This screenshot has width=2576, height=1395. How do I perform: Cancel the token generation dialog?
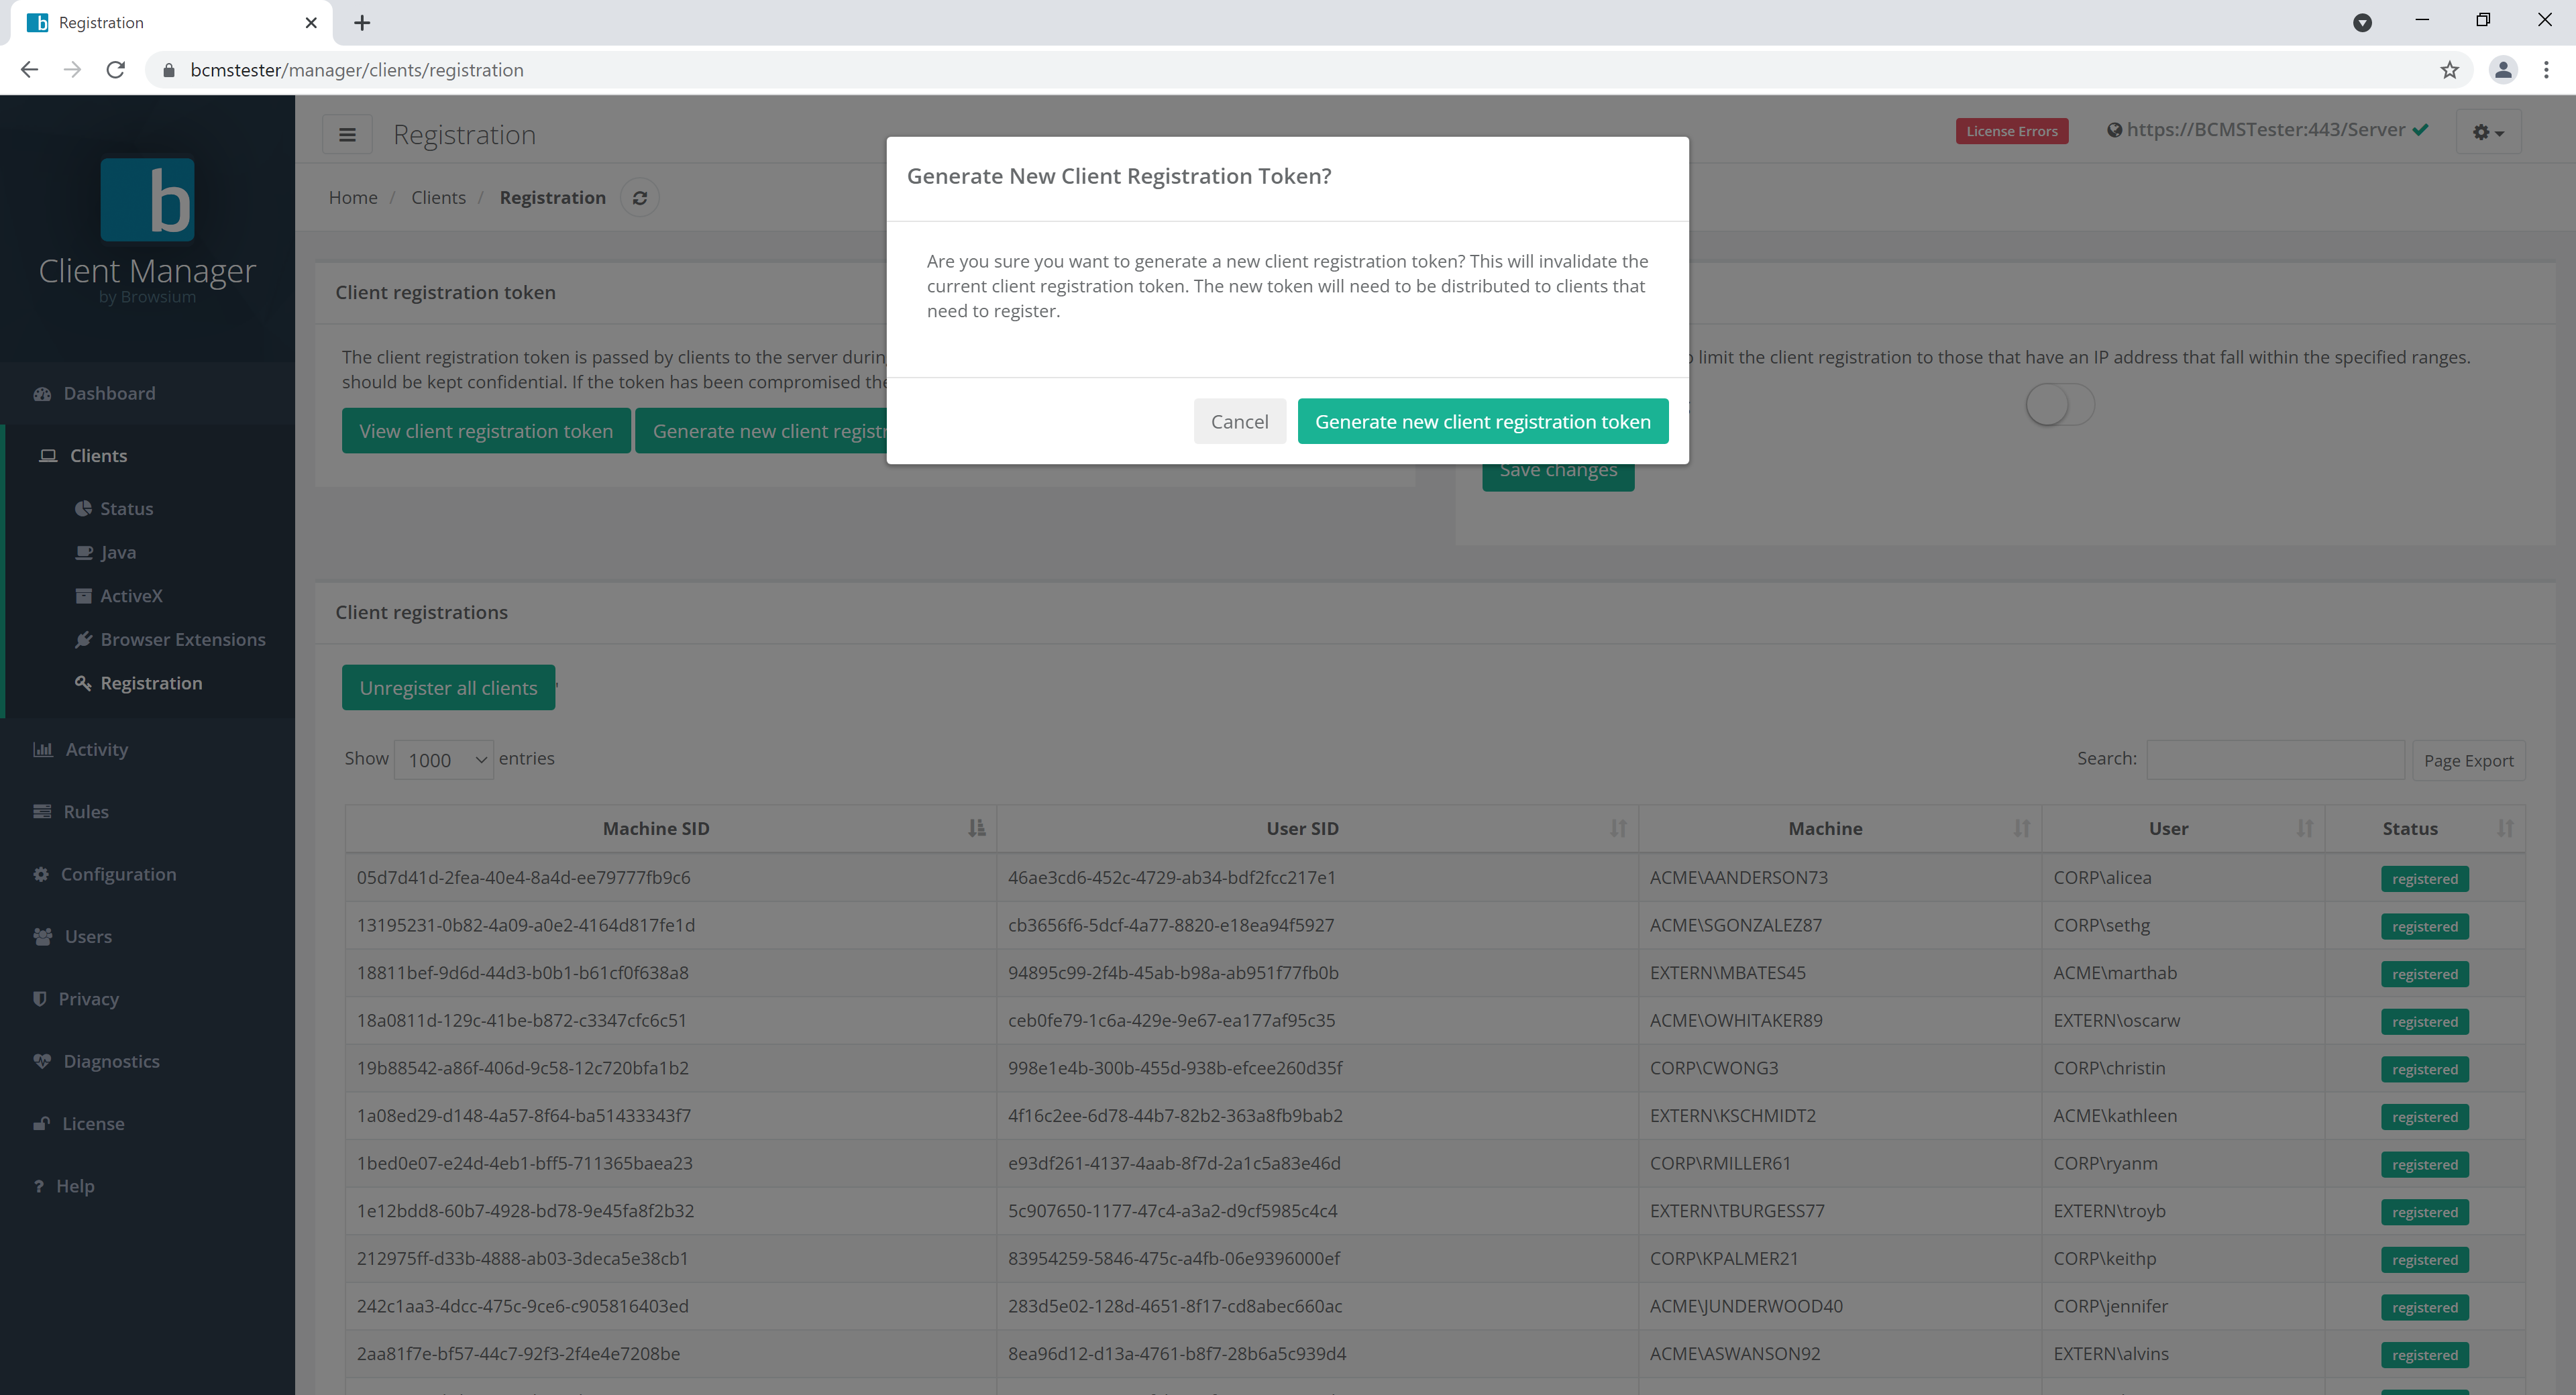[x=1240, y=421]
